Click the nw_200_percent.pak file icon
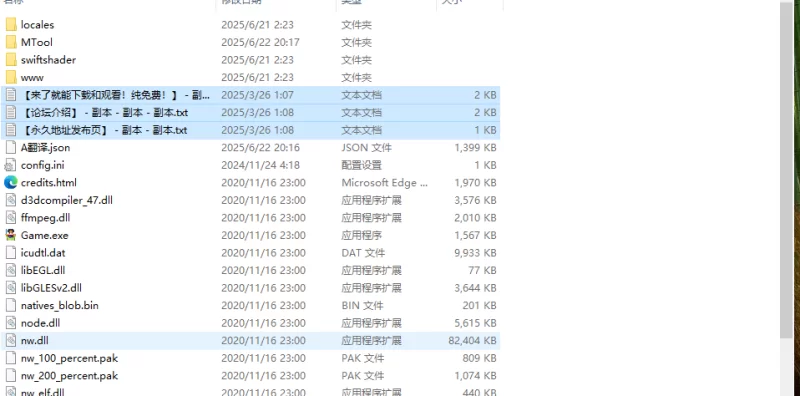The image size is (800, 396). (11, 376)
